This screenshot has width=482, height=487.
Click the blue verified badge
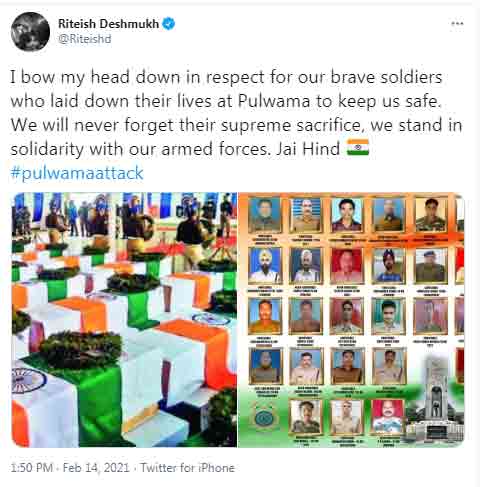[x=169, y=24]
